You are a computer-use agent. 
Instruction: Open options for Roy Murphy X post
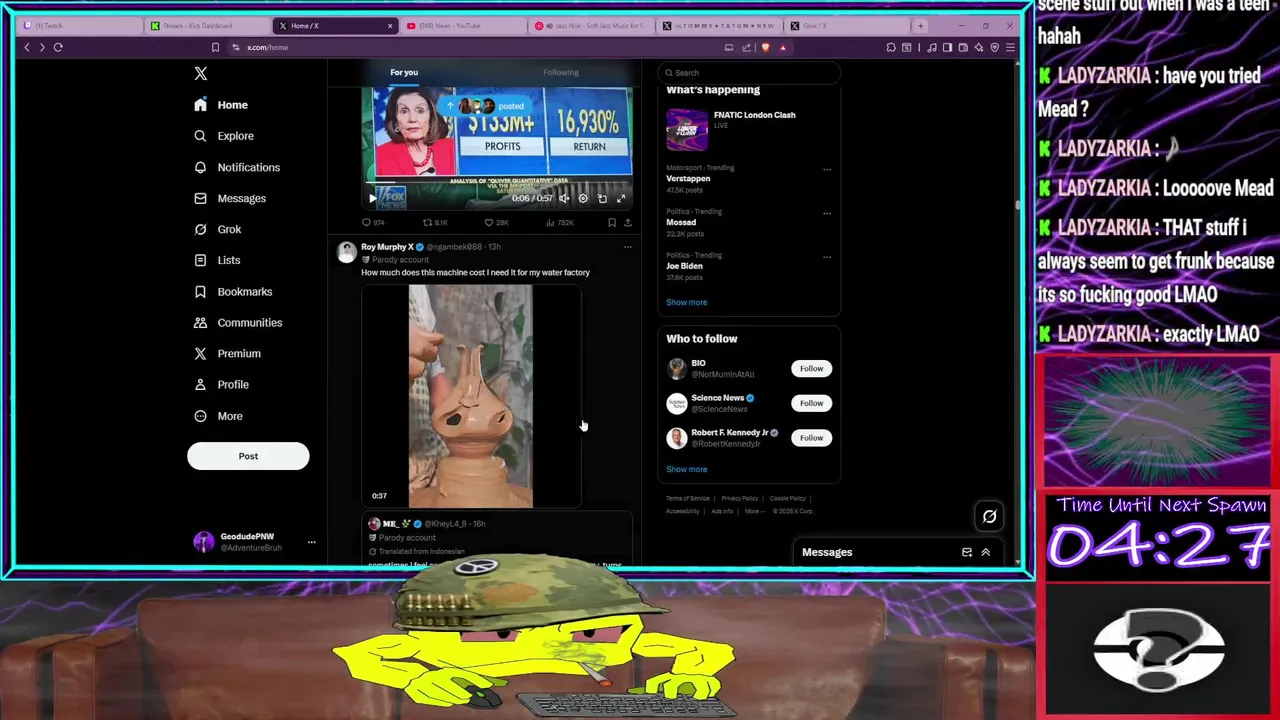(627, 247)
